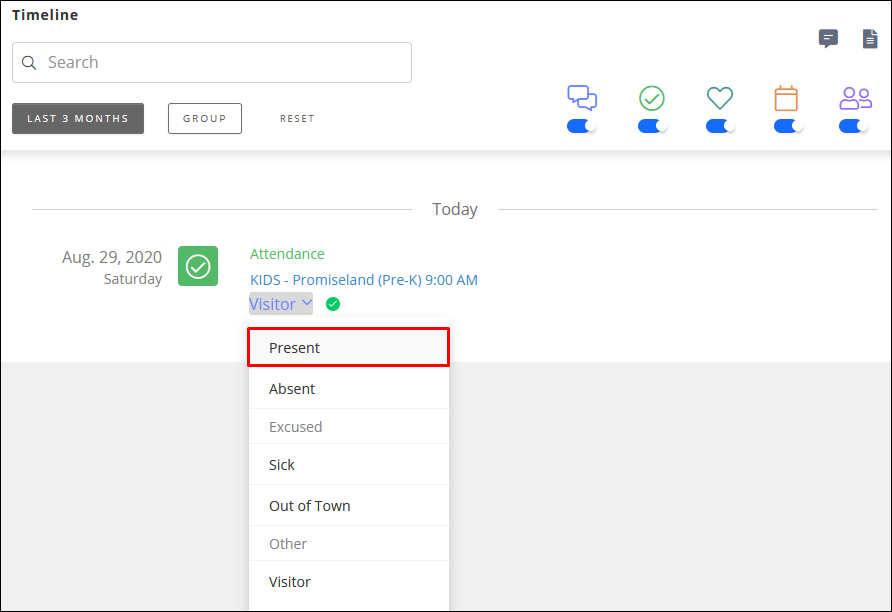The height and width of the screenshot is (612, 892).
Task: Click the orange calendar filter icon
Action: 787,98
